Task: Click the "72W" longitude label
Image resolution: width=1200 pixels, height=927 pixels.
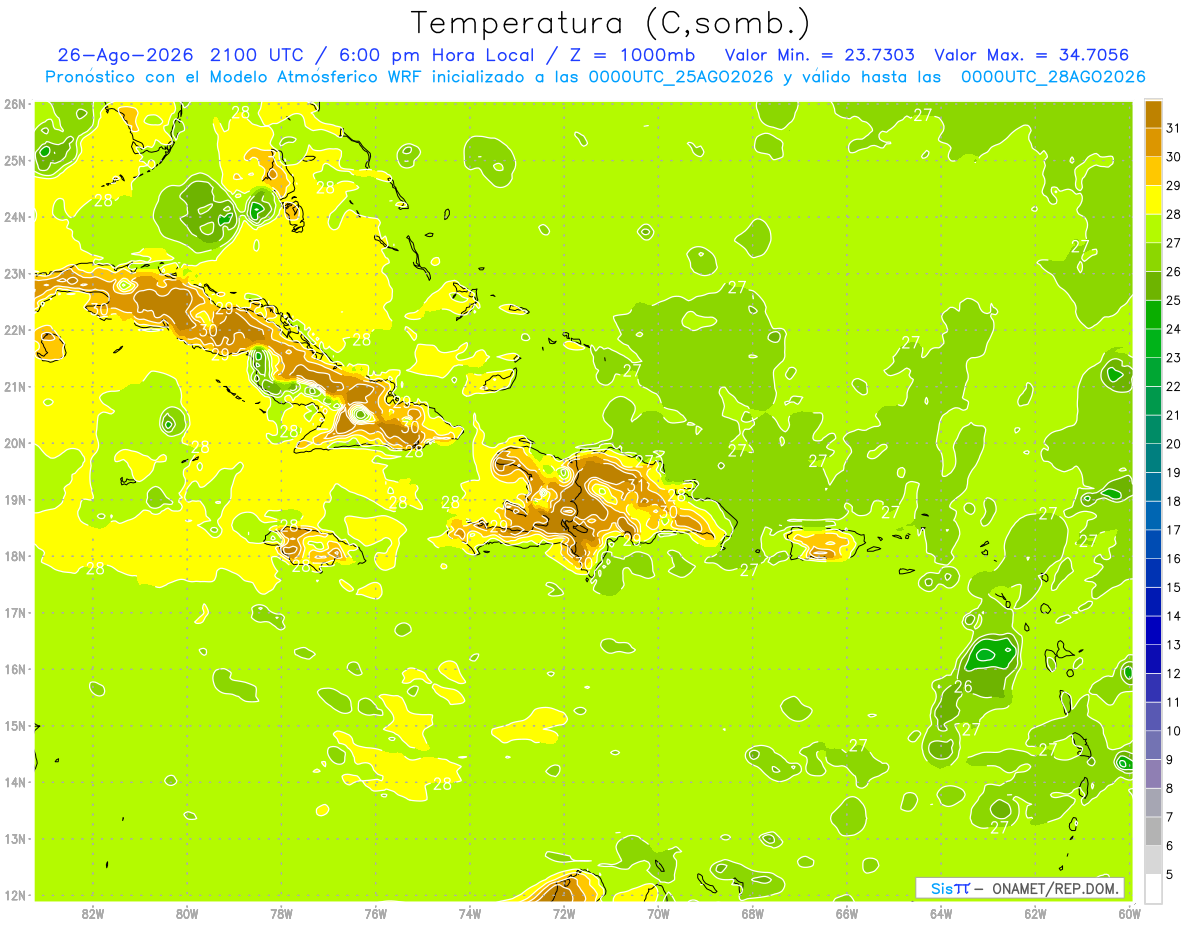Action: 564,913
